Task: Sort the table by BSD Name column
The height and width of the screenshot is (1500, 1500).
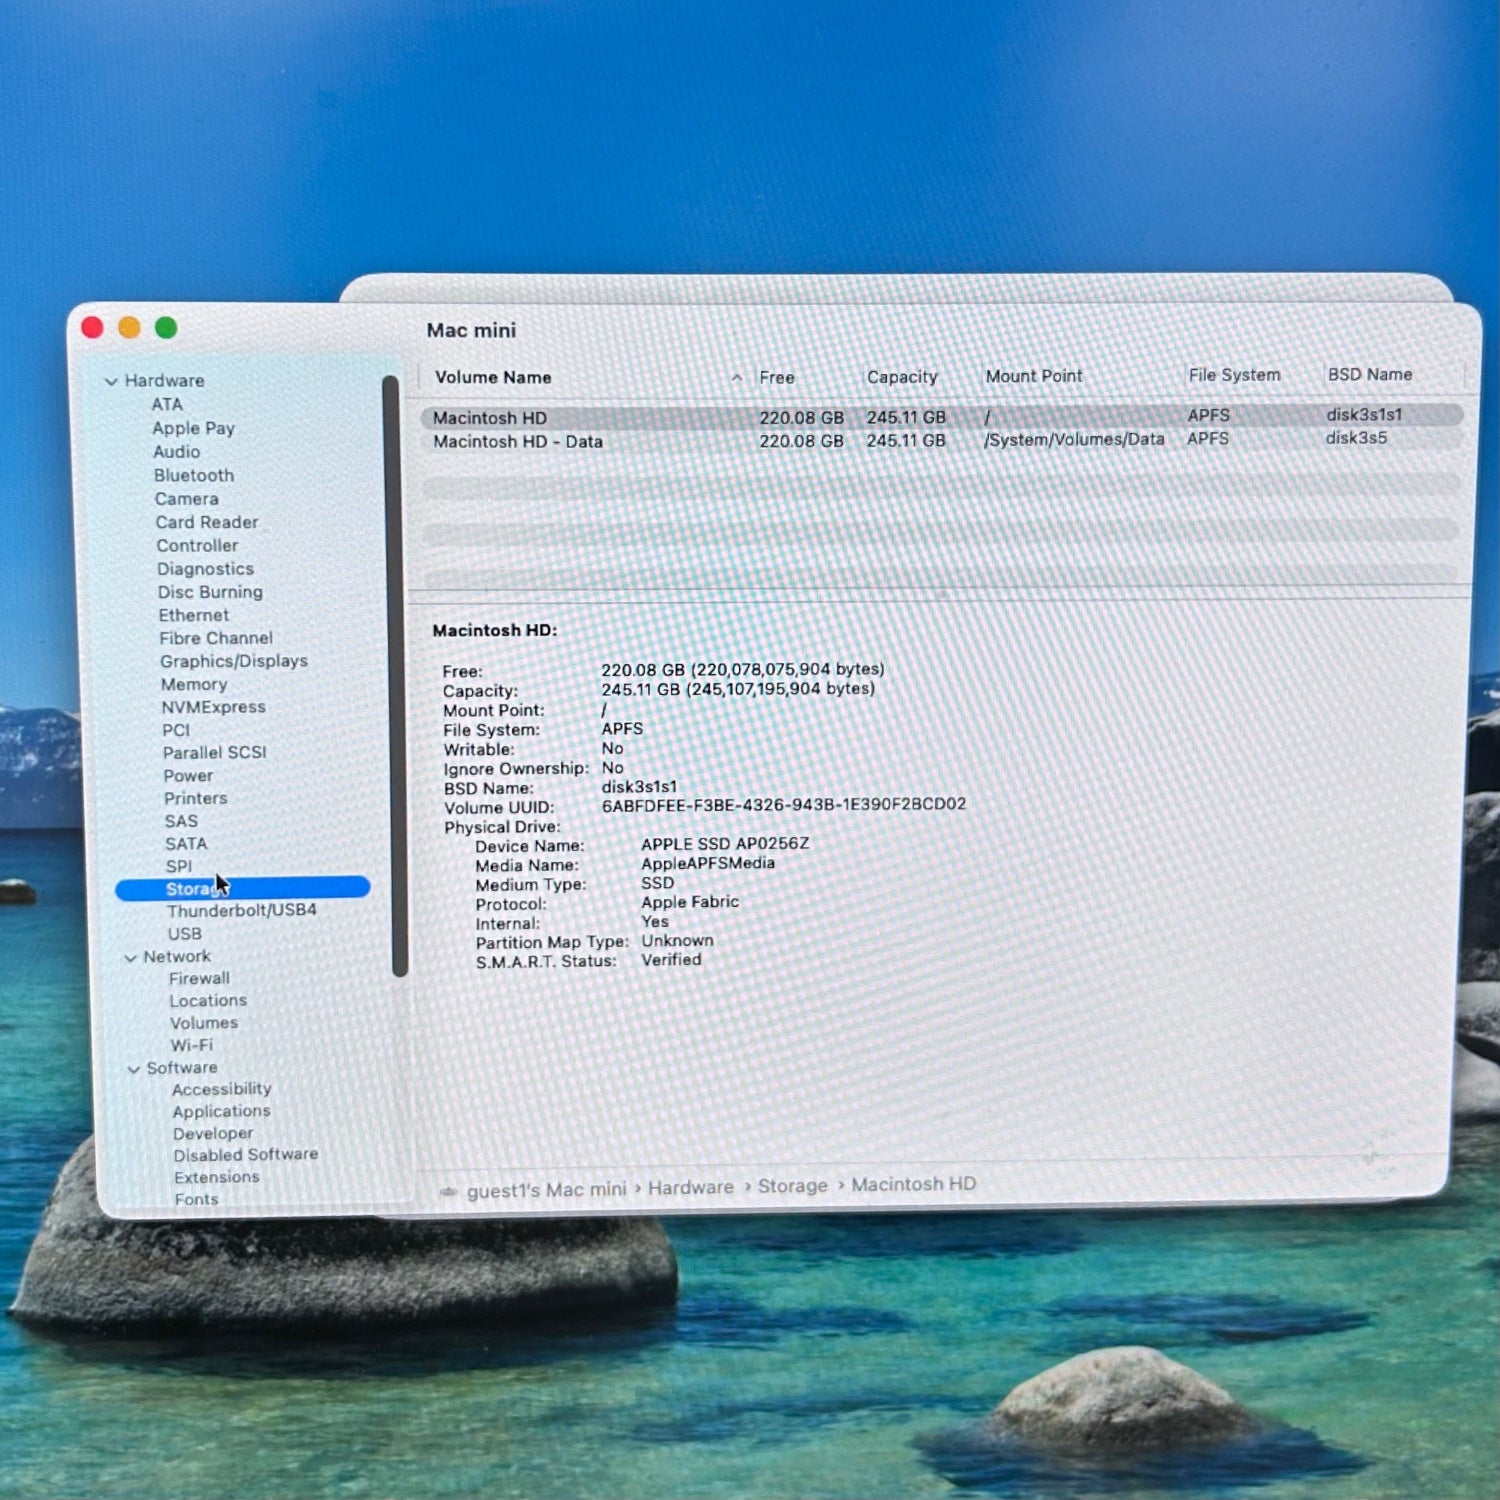Action: pyautogui.click(x=1370, y=374)
